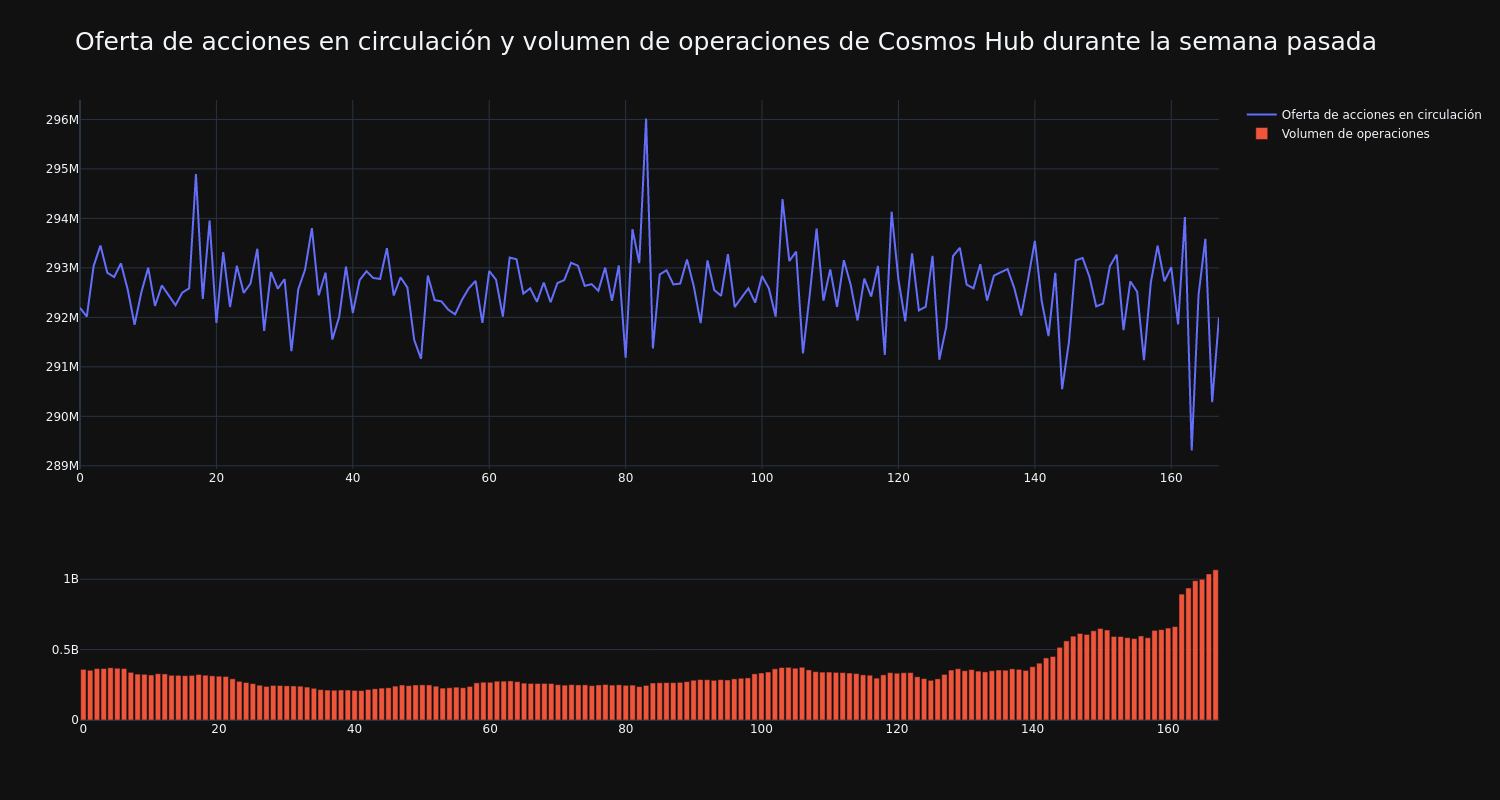Click the 290M y-axis label
The width and height of the screenshot is (1500, 800).
click(62, 417)
